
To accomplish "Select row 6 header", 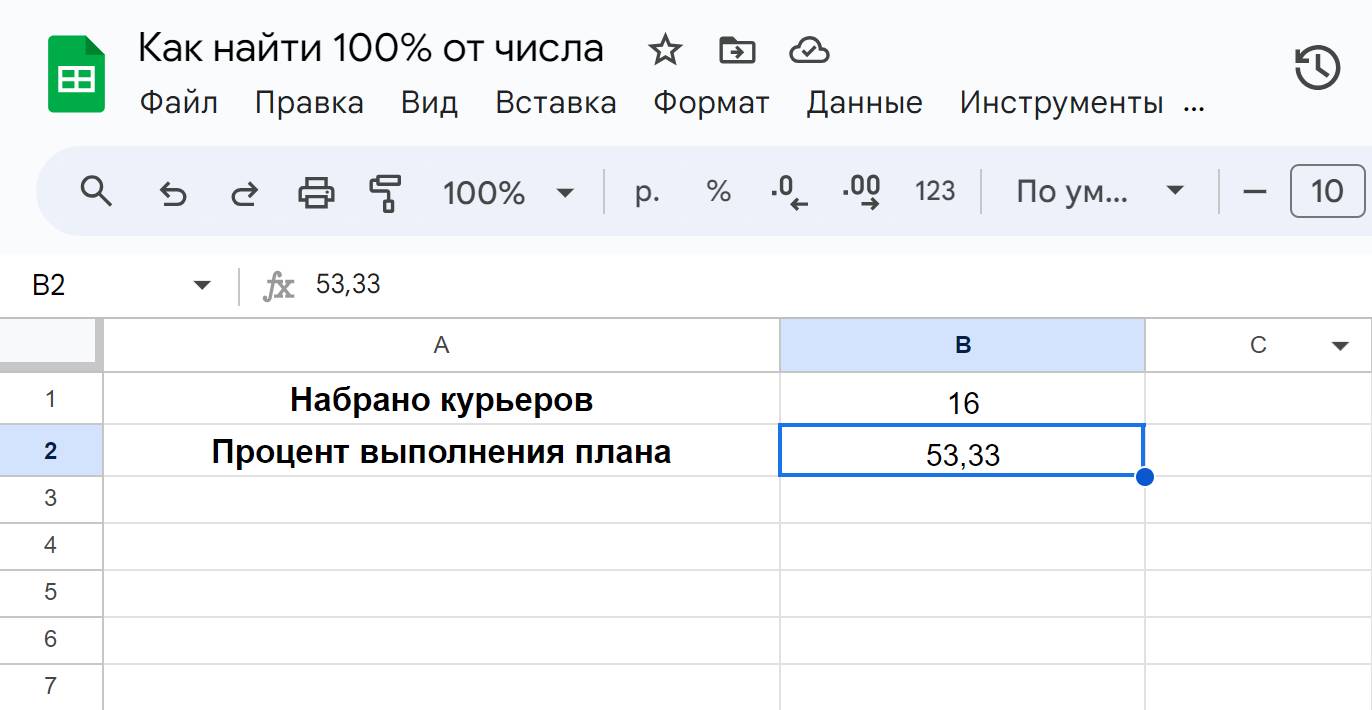I will tap(51, 640).
